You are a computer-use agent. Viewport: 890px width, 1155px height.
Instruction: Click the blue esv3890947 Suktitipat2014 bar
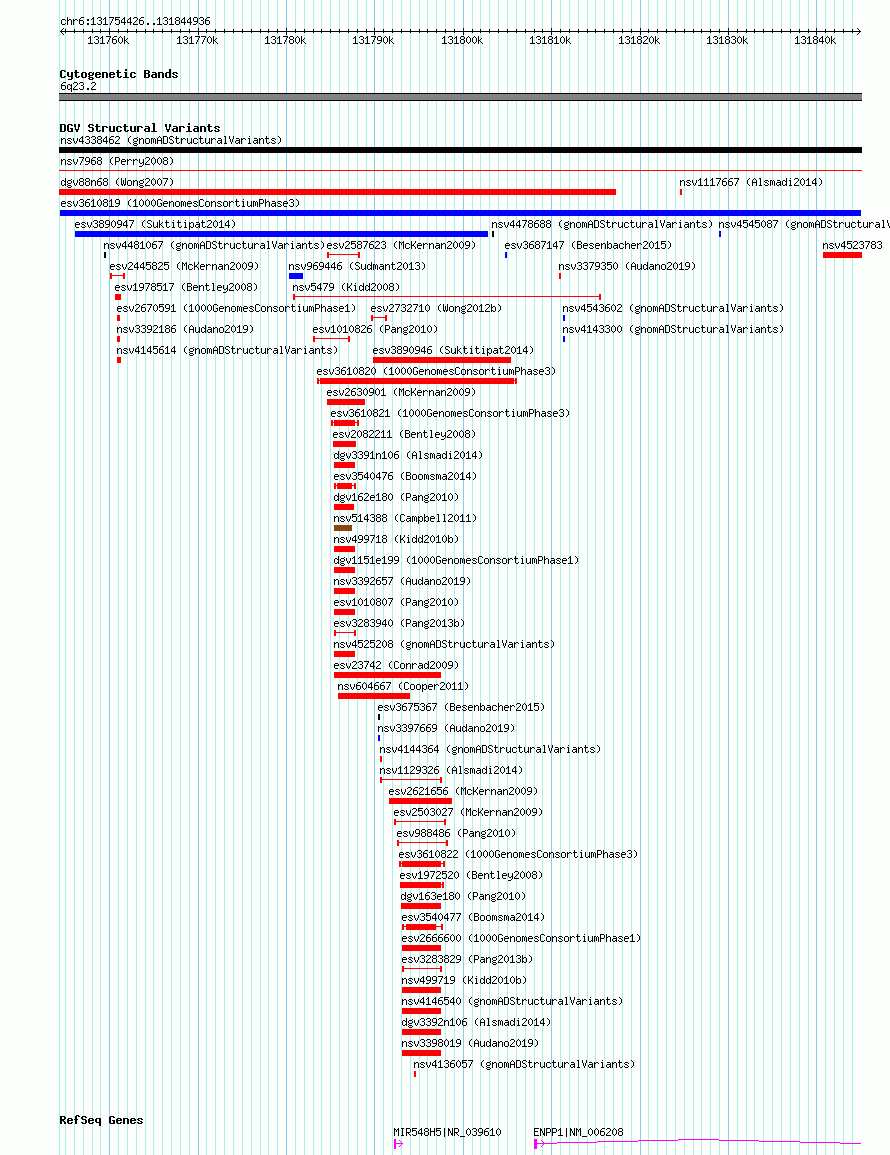click(281, 234)
